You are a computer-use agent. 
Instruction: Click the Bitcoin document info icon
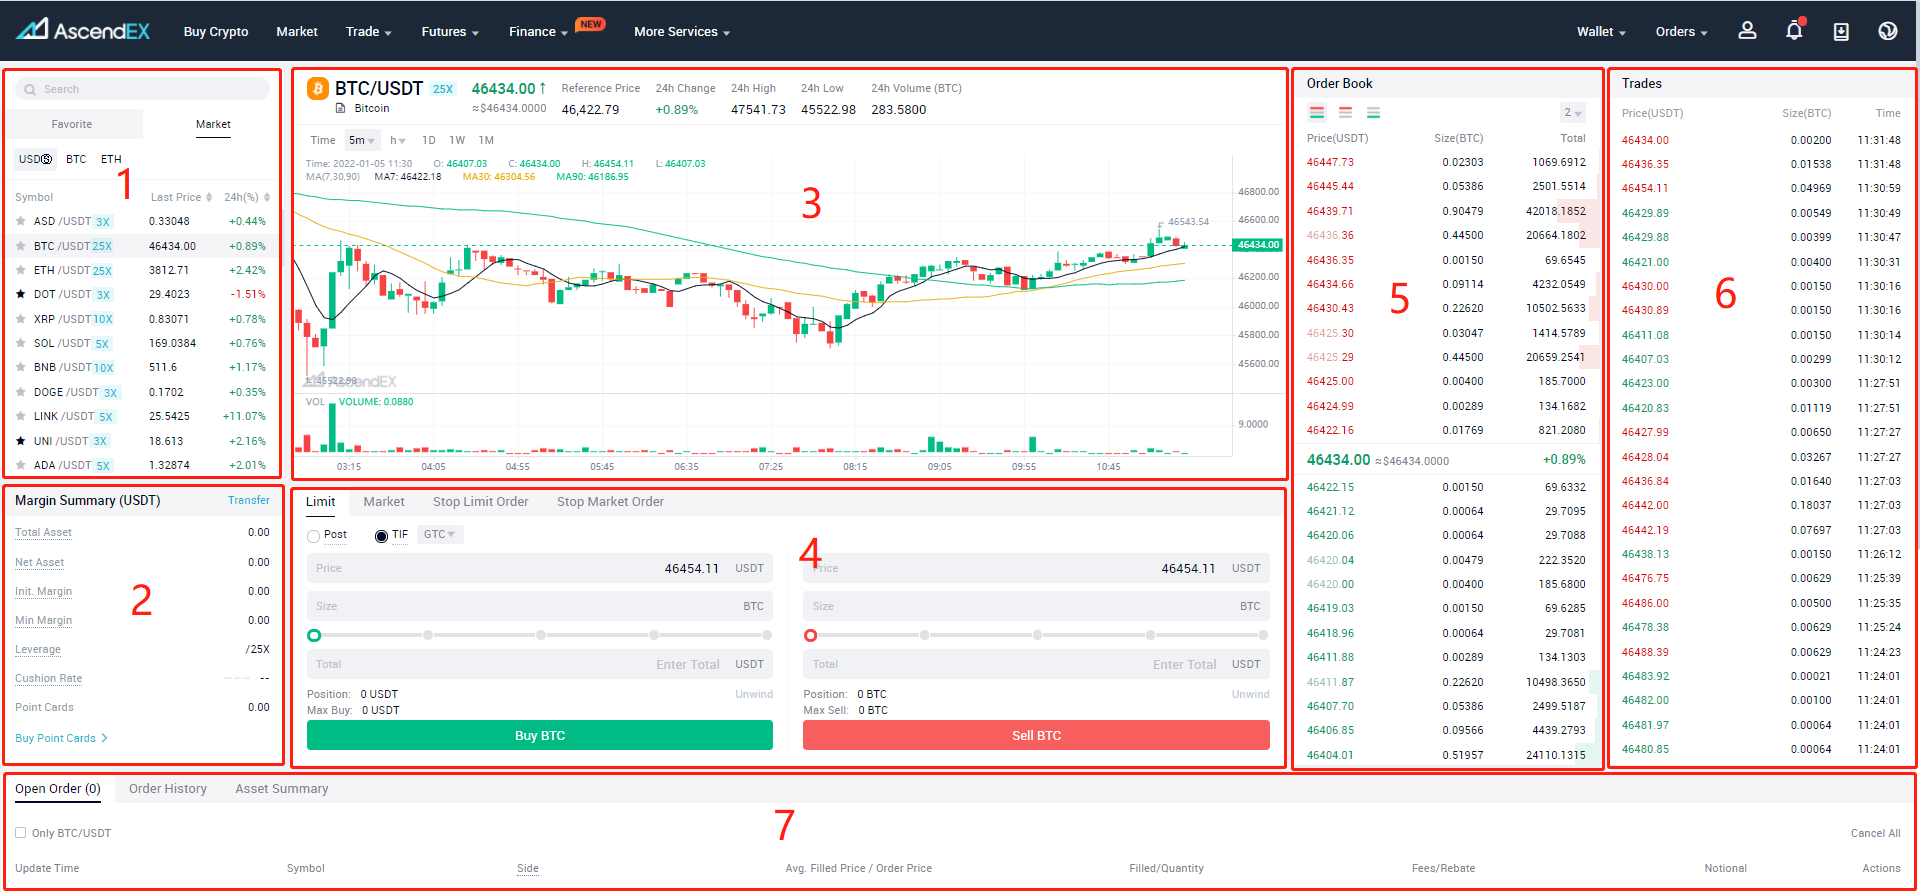point(340,108)
